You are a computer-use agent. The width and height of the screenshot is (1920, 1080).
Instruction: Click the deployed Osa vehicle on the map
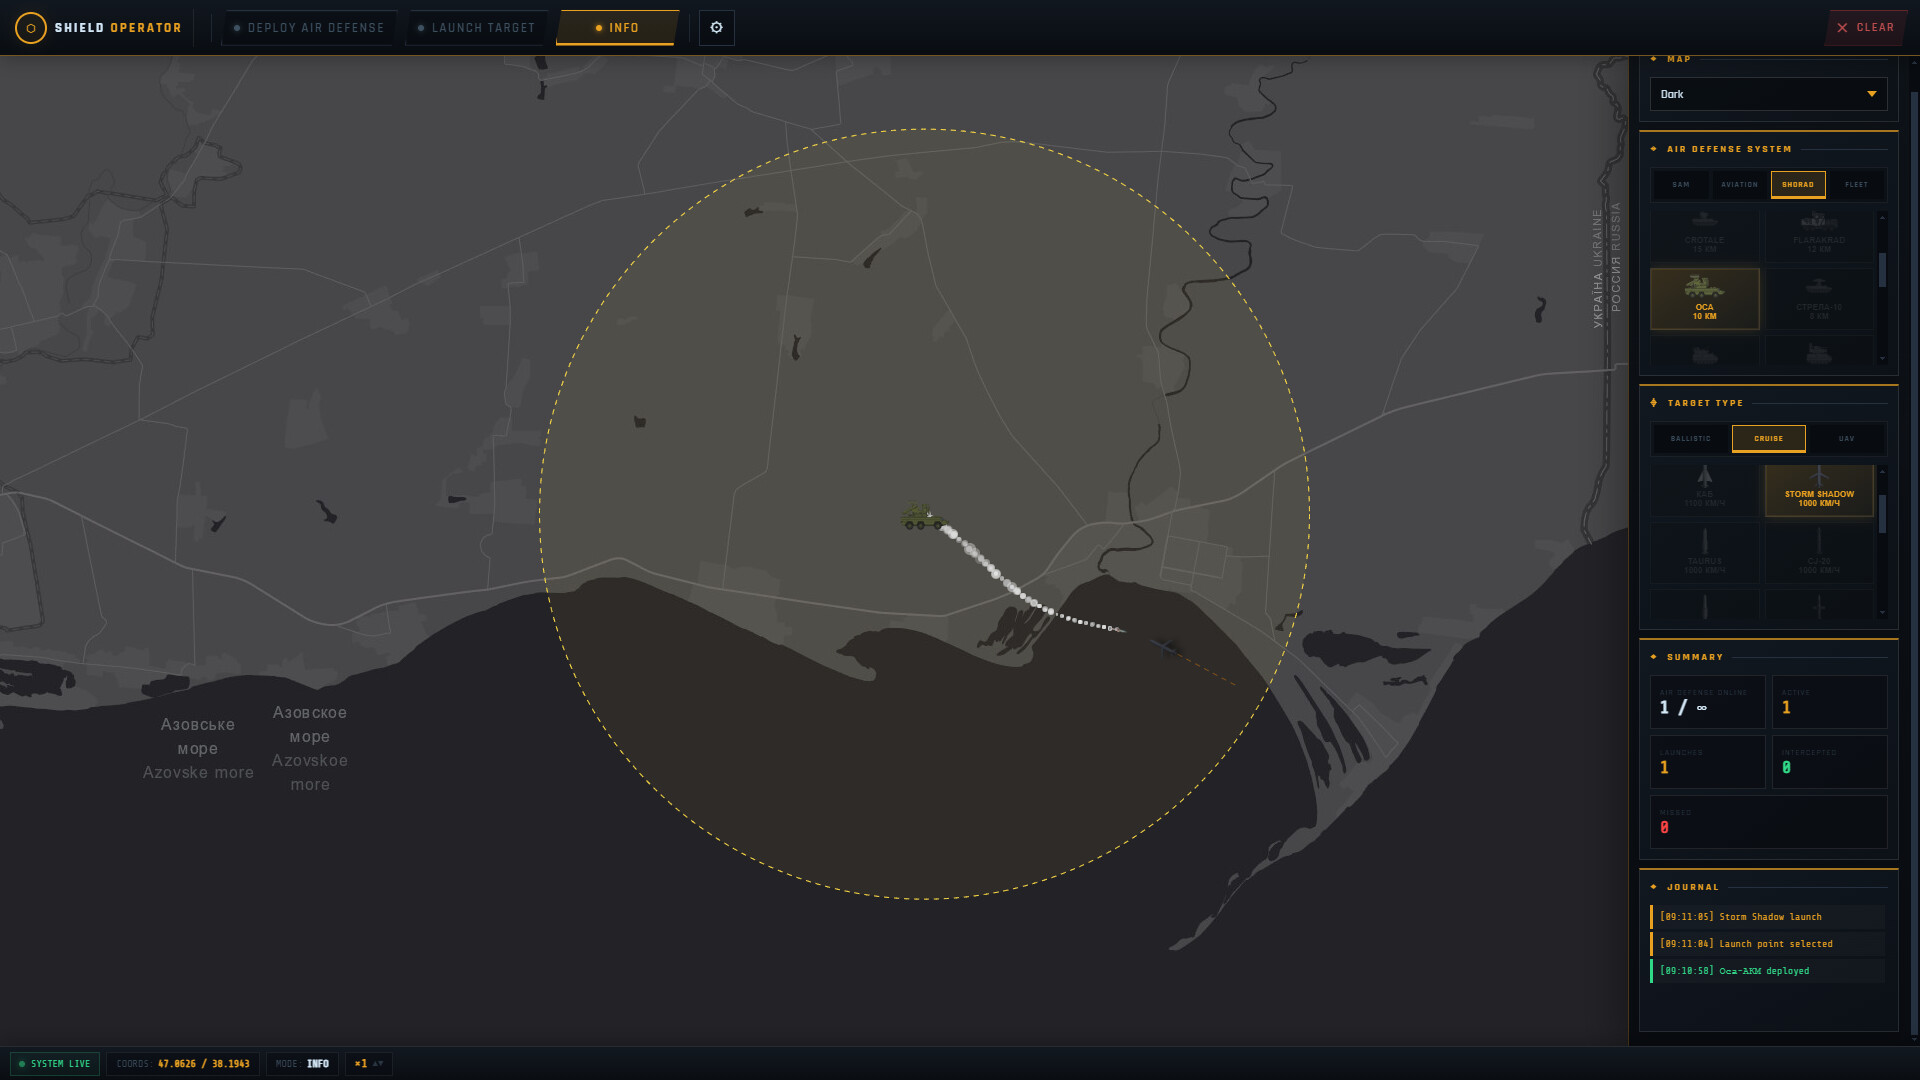tap(921, 516)
